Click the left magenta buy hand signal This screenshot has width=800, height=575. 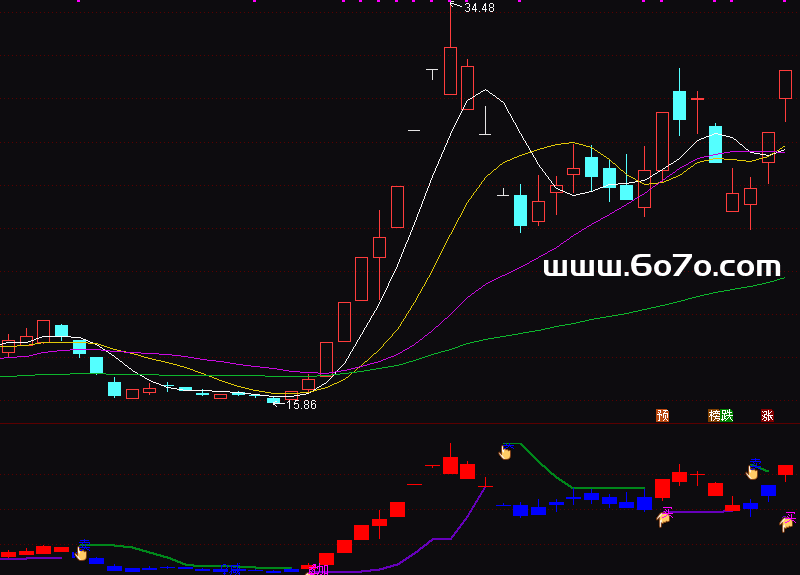[662, 516]
